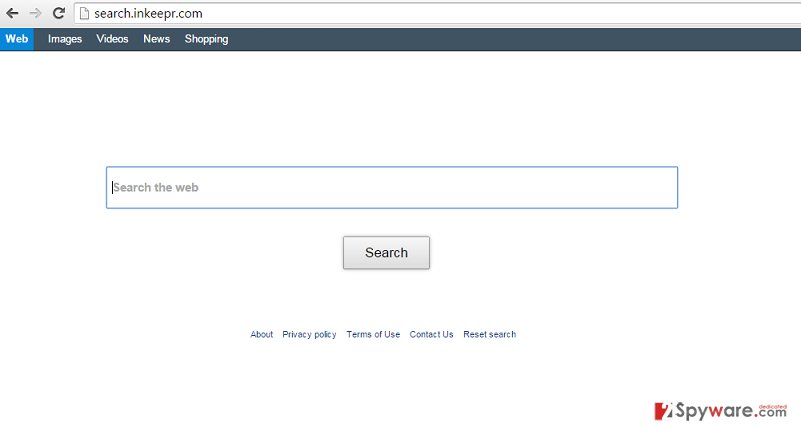
Task: Open the Images tab
Action: tap(65, 39)
